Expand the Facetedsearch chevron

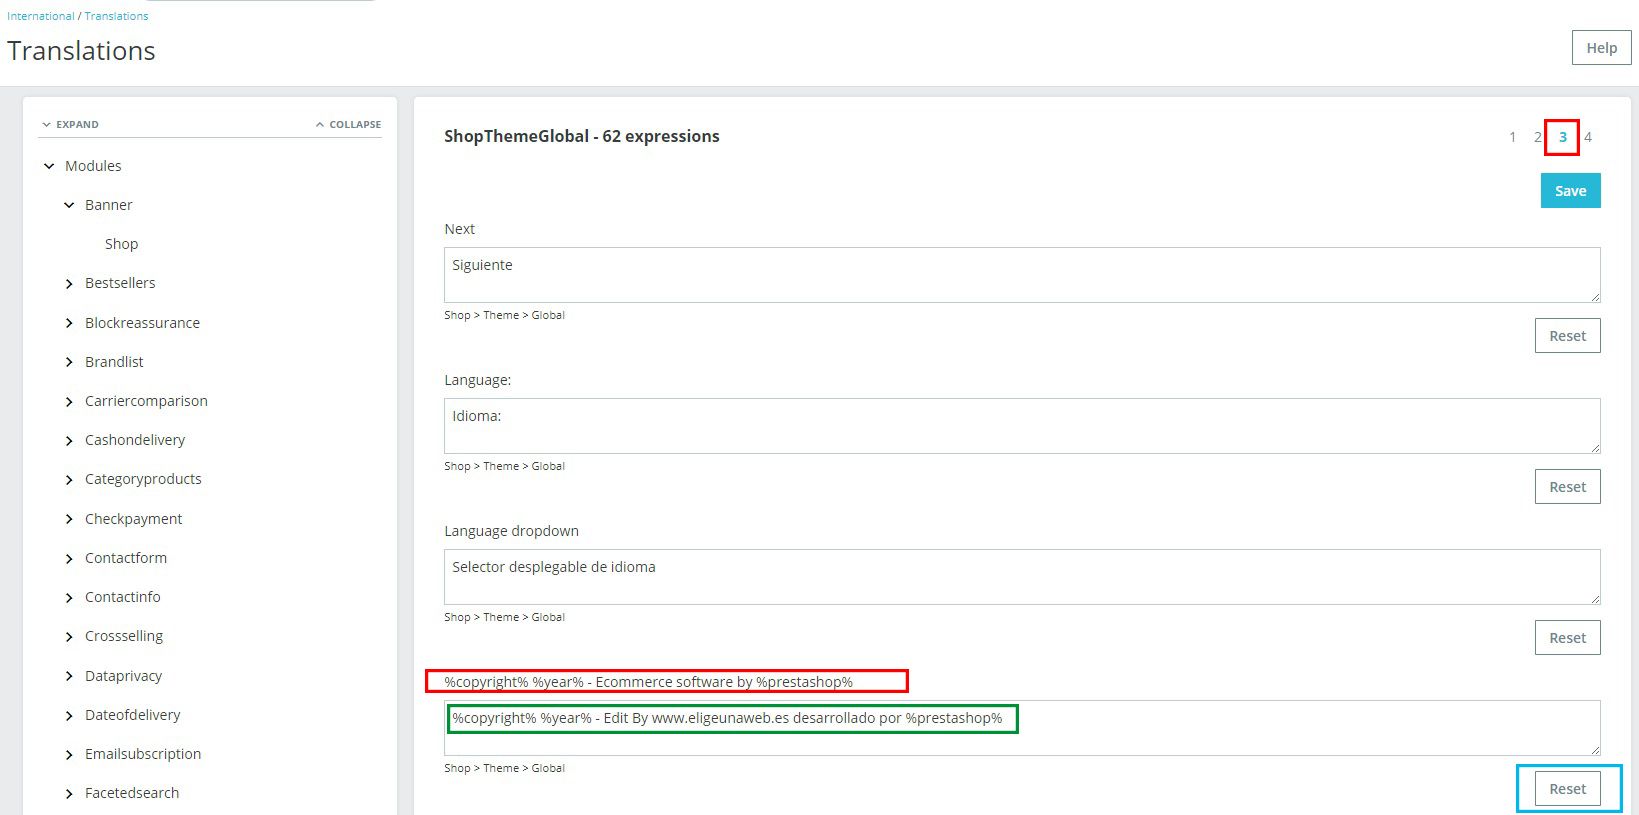[69, 794]
